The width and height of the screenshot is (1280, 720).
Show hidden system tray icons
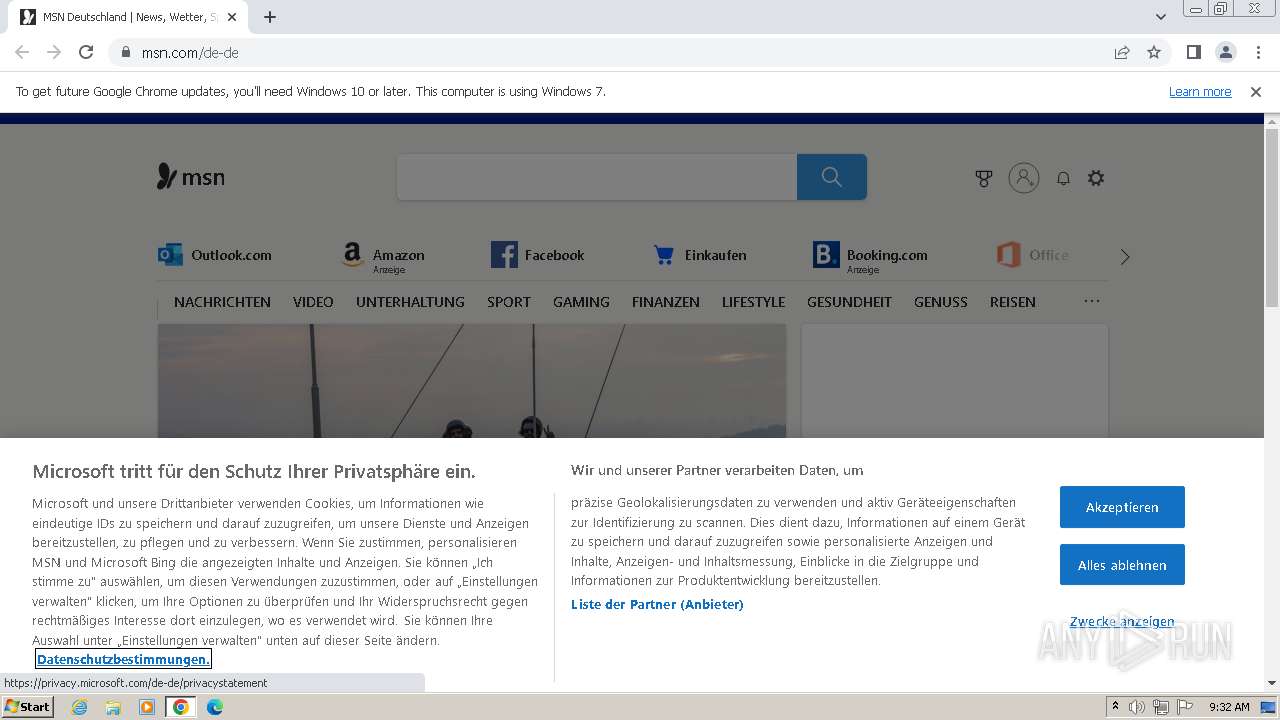1115,707
